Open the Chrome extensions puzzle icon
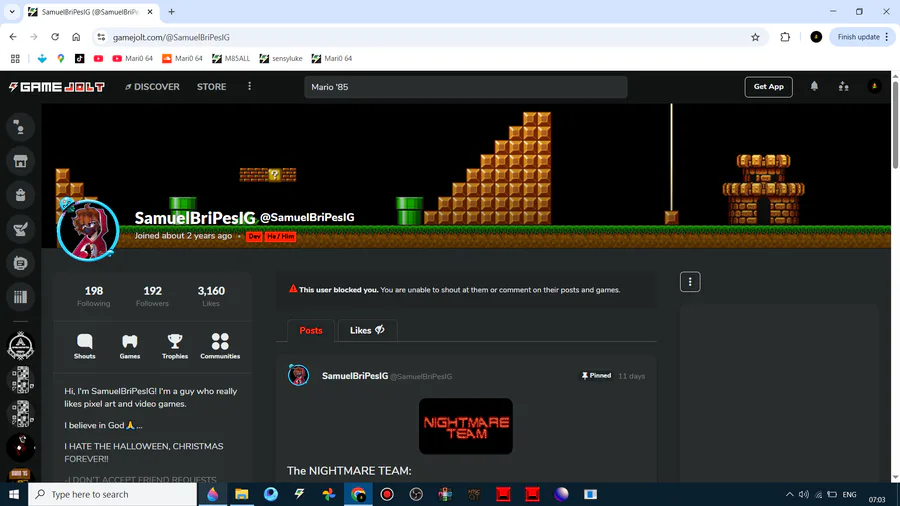The image size is (900, 506). tap(785, 37)
